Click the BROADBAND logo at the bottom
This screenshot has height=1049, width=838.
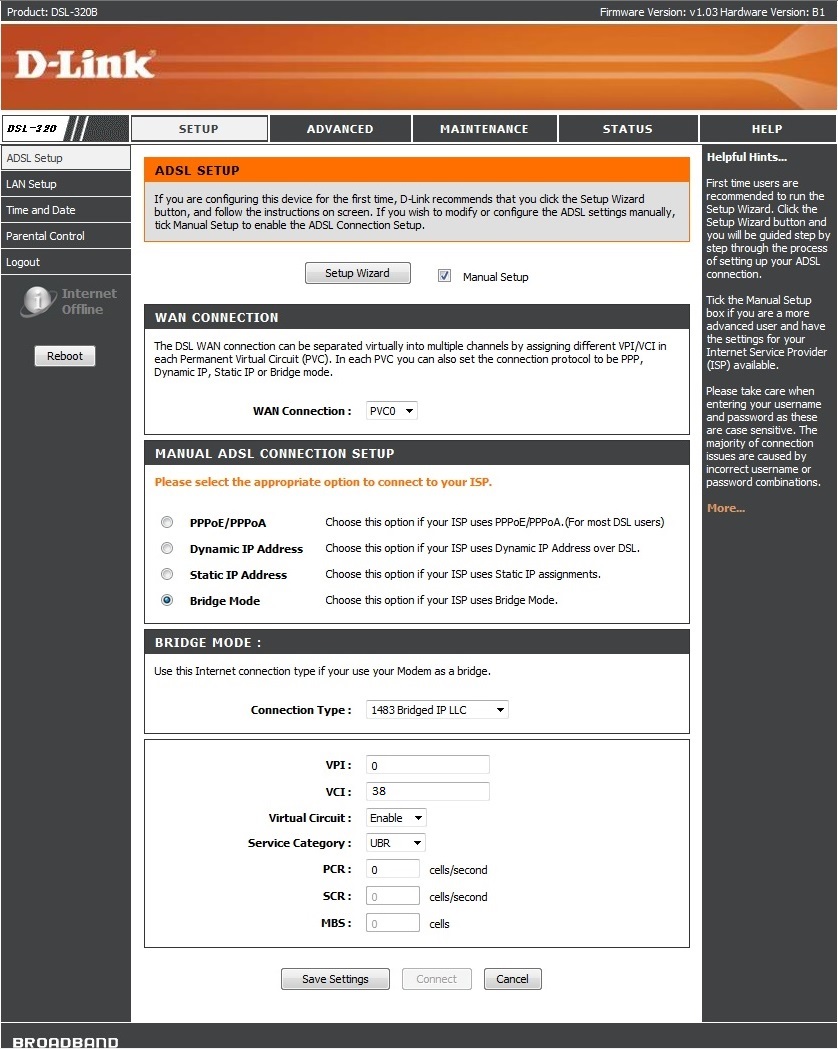click(63, 1041)
